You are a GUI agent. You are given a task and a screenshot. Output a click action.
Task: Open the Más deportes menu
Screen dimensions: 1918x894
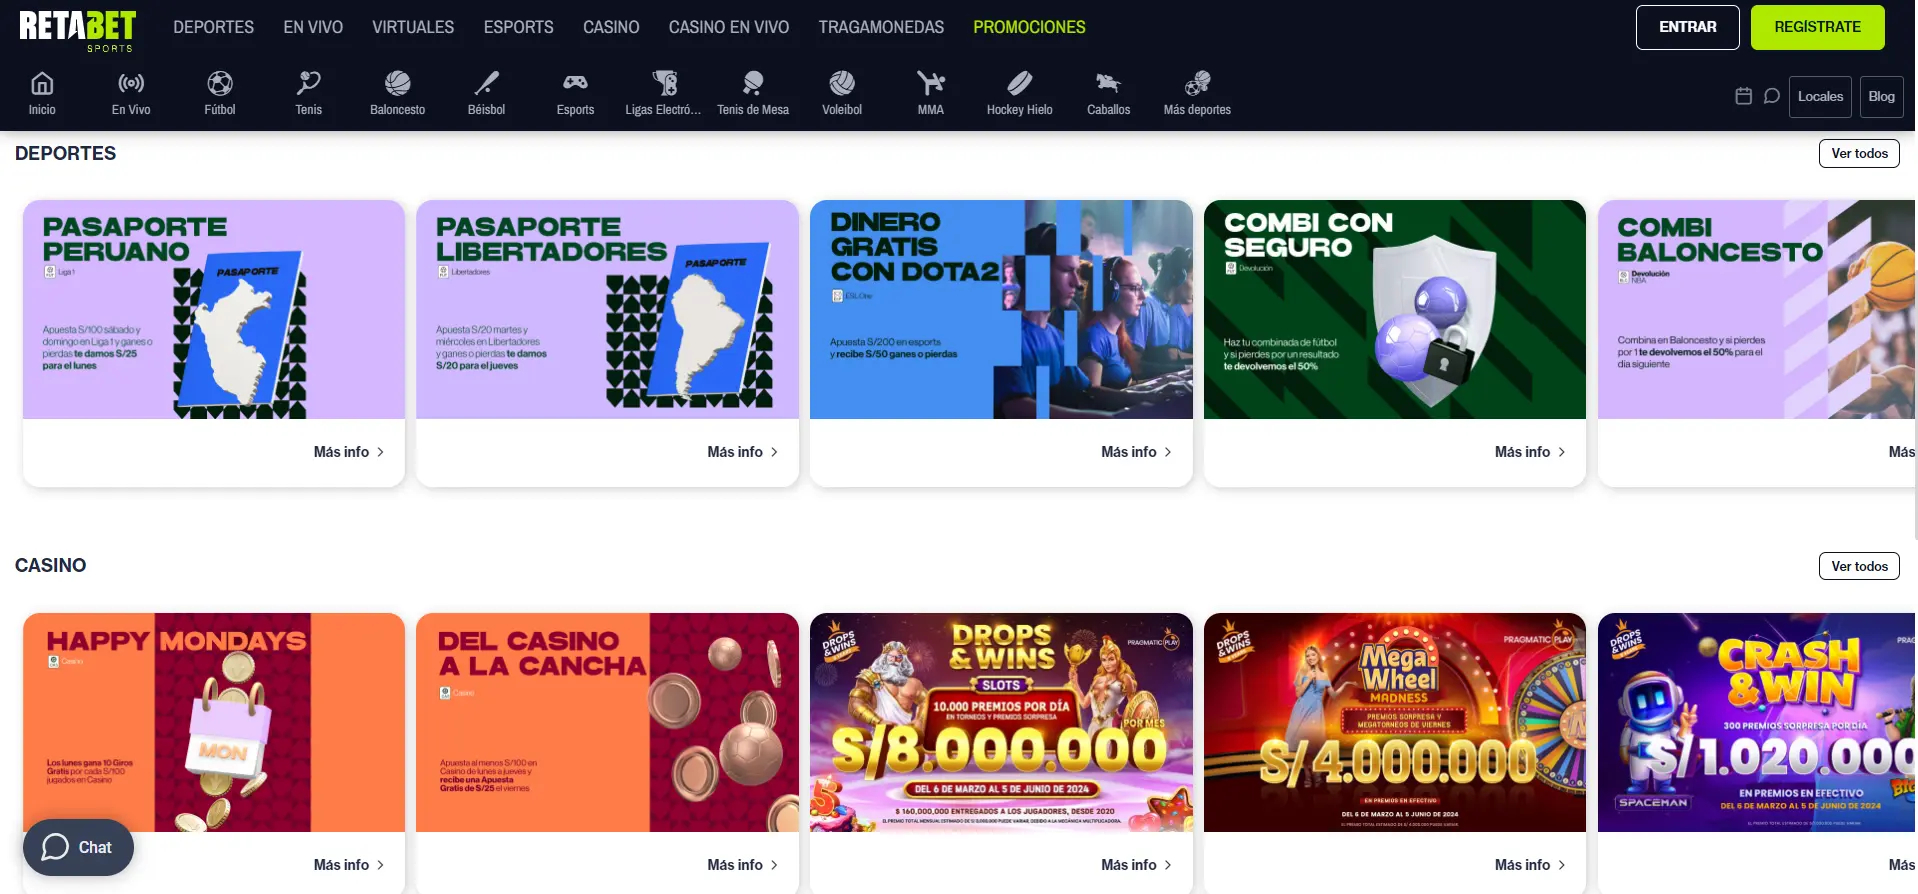(1197, 95)
